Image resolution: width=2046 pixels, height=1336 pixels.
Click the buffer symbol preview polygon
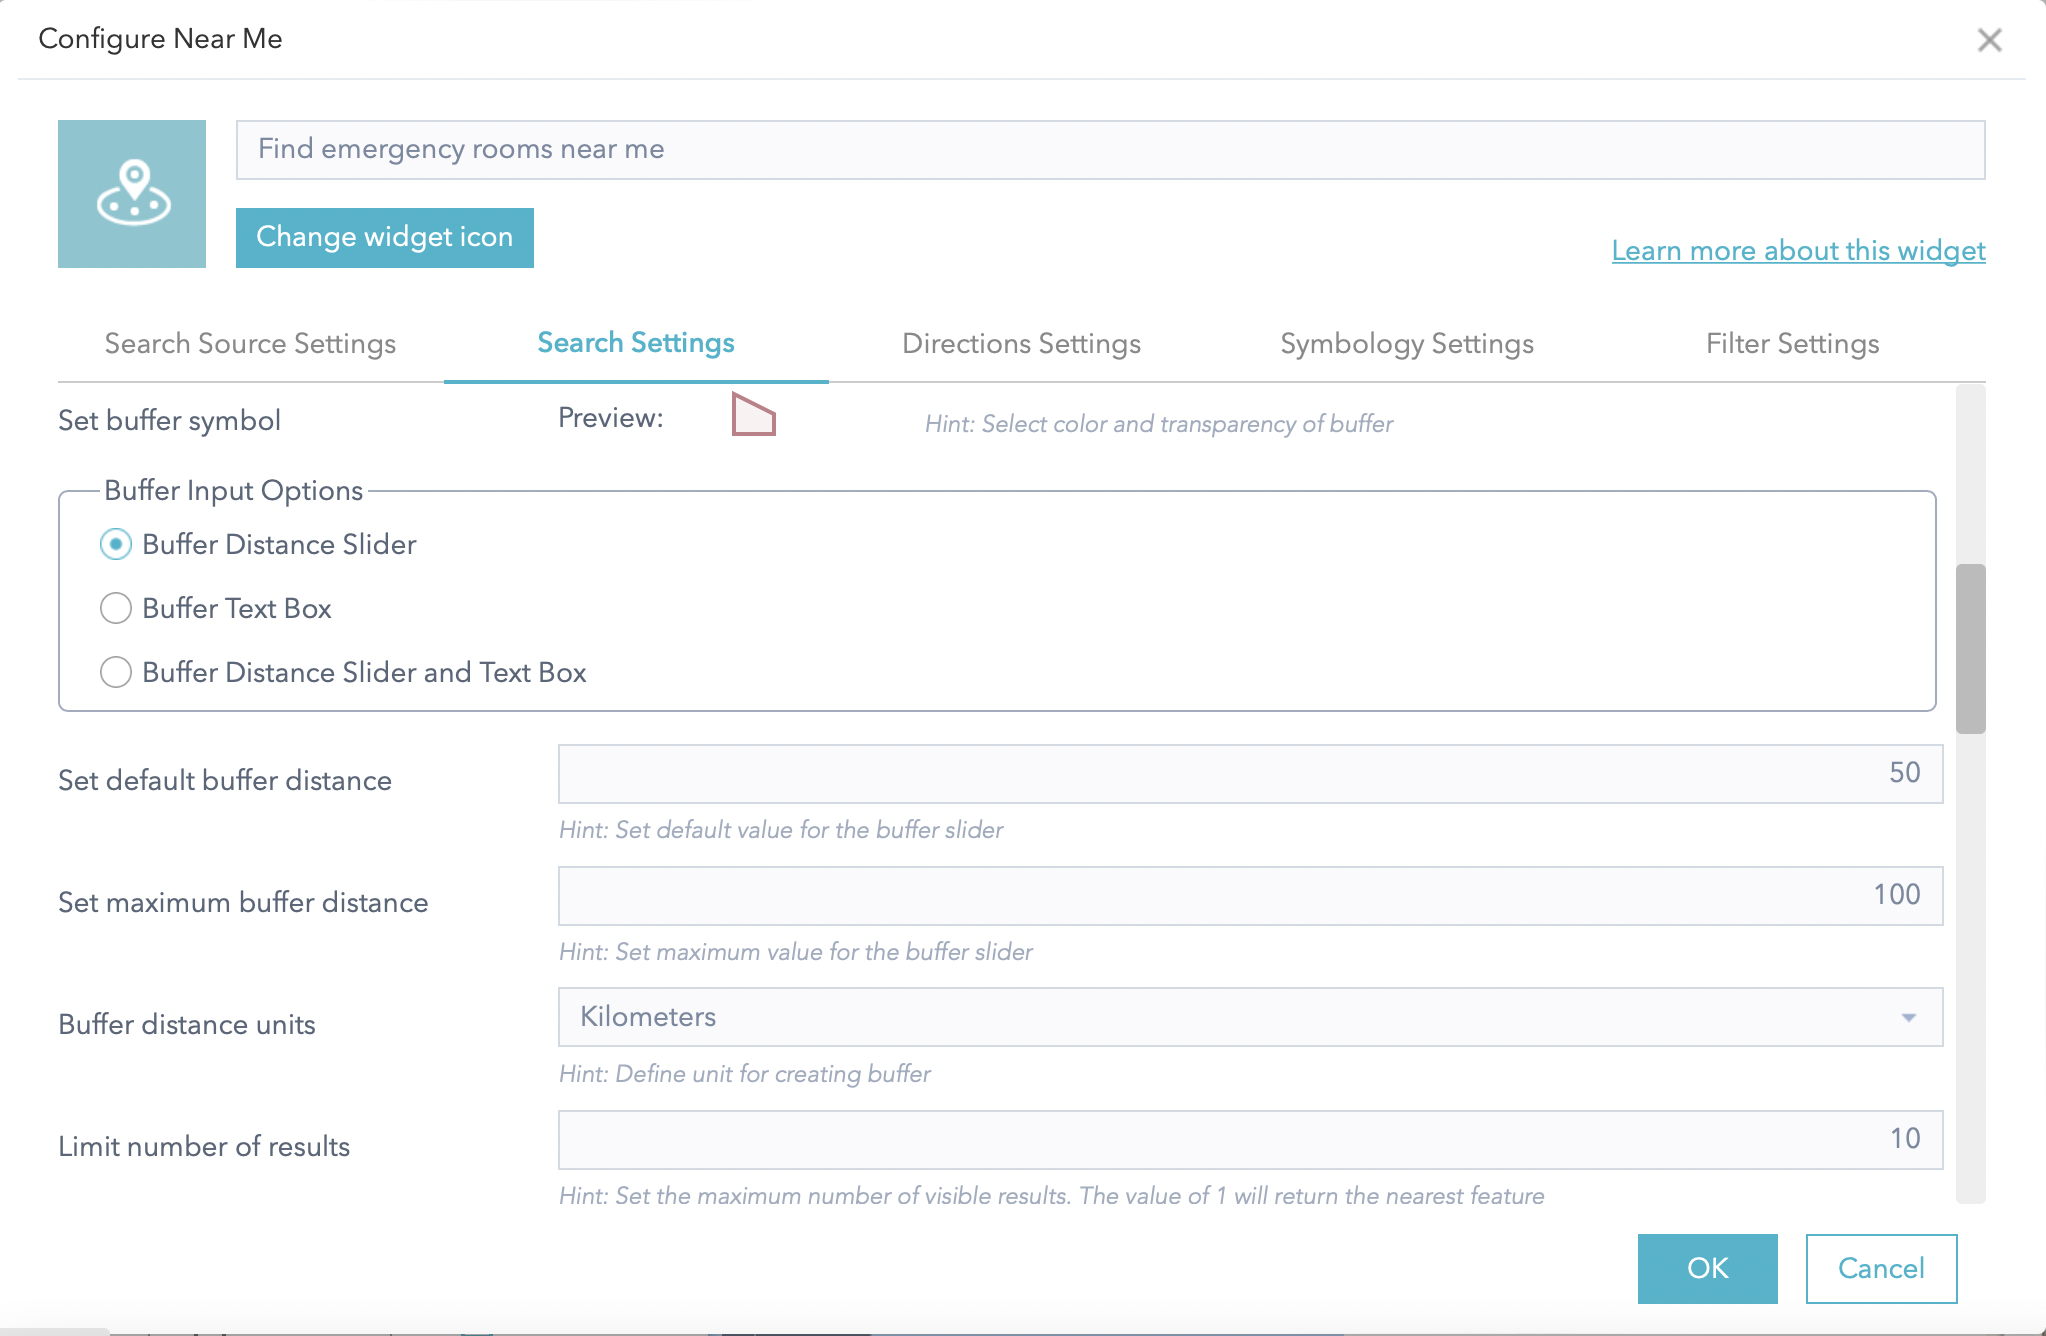753,416
